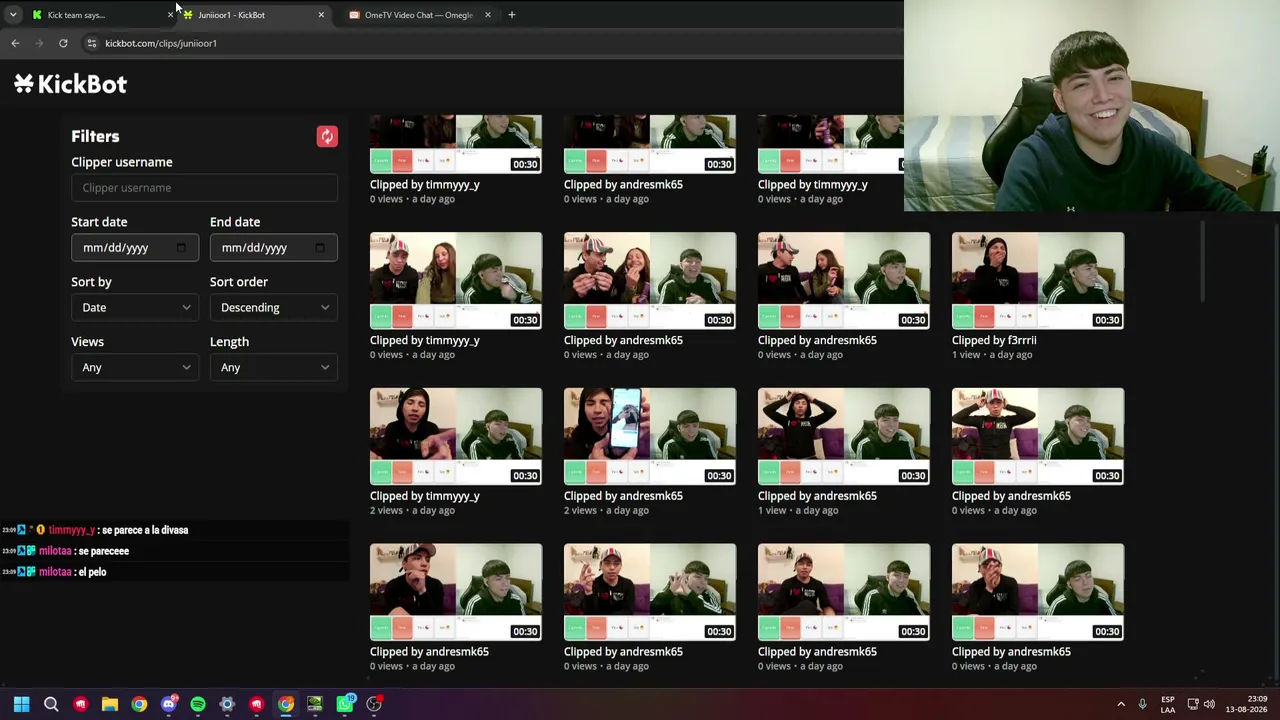Close the Kick team says tab
Screen dimensions: 1280x720
click(170, 15)
